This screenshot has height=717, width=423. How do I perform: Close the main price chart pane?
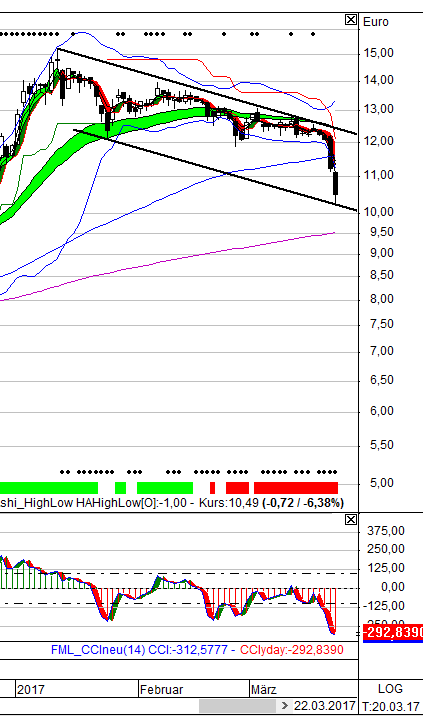(351, 20)
